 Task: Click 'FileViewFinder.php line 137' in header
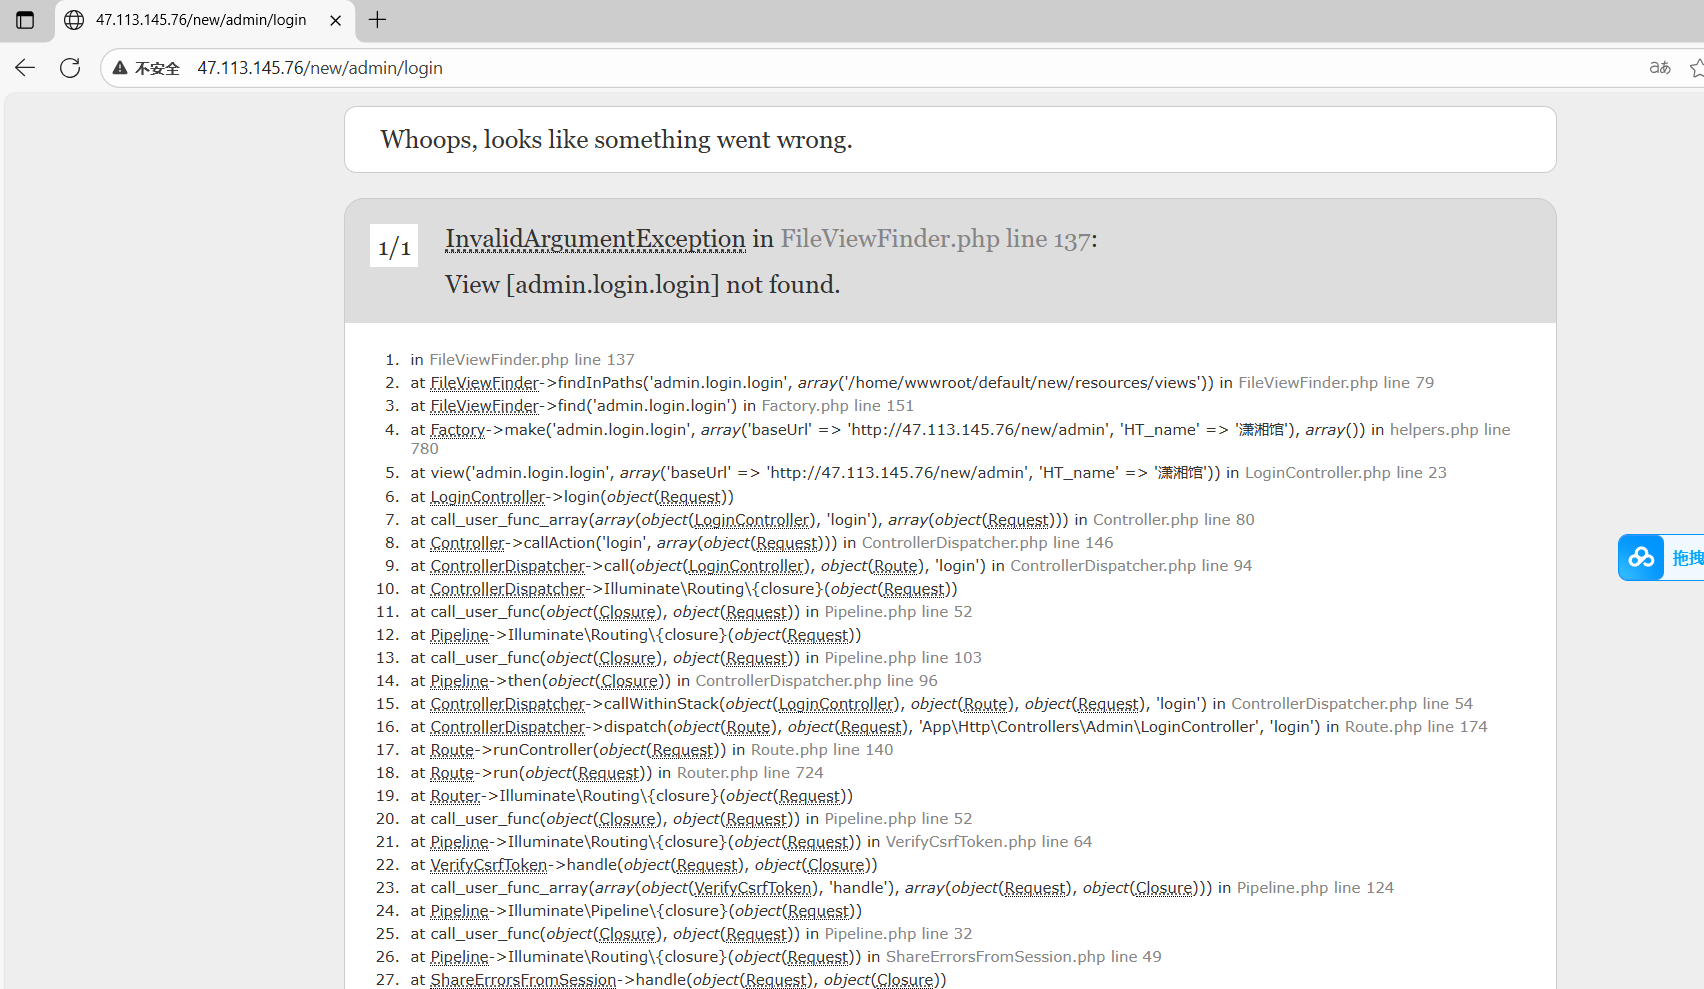click(935, 239)
